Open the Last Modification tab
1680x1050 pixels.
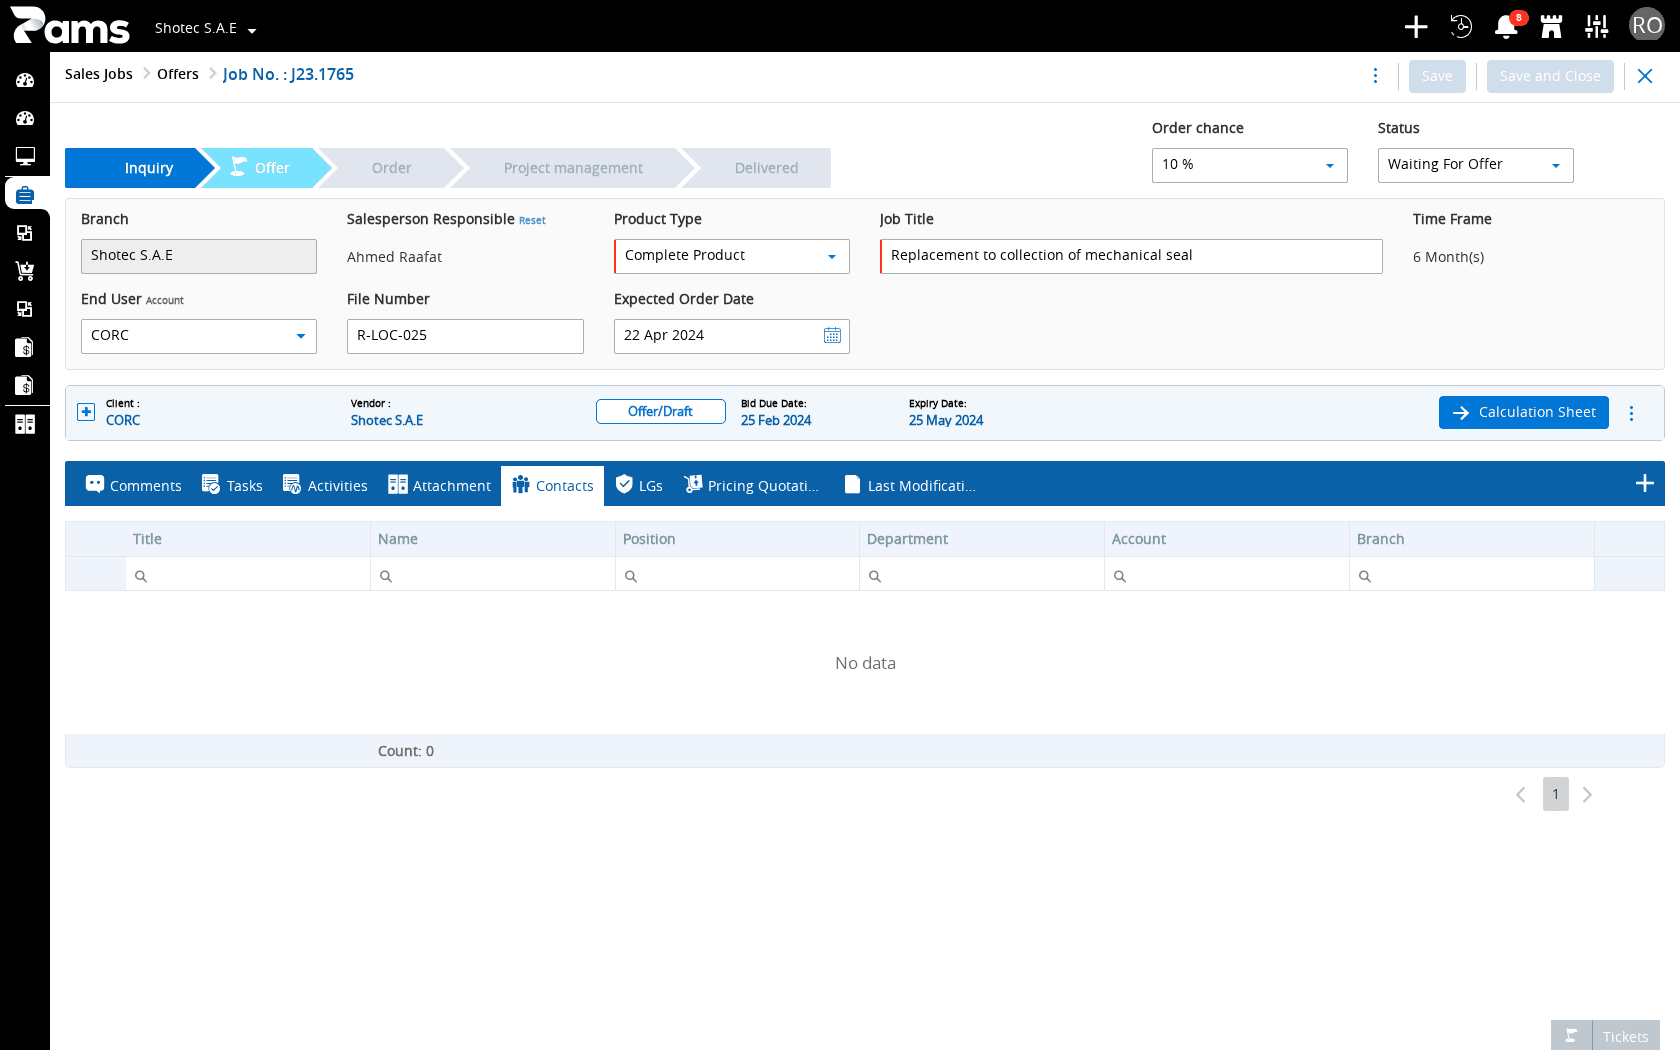coord(910,485)
